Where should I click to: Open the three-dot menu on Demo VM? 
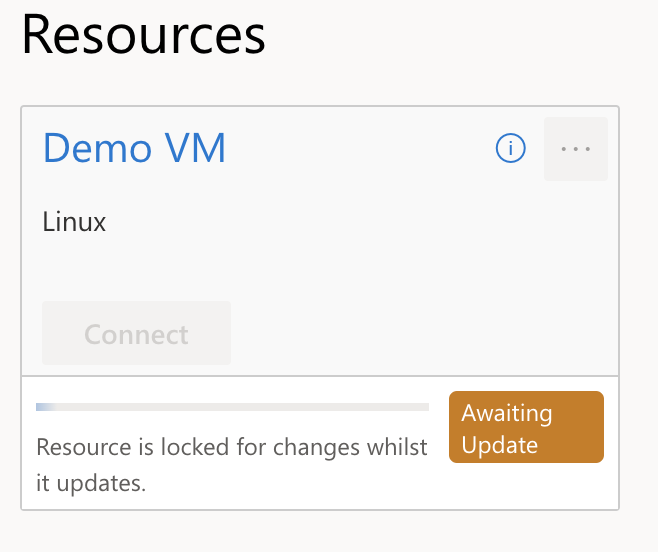(x=576, y=149)
